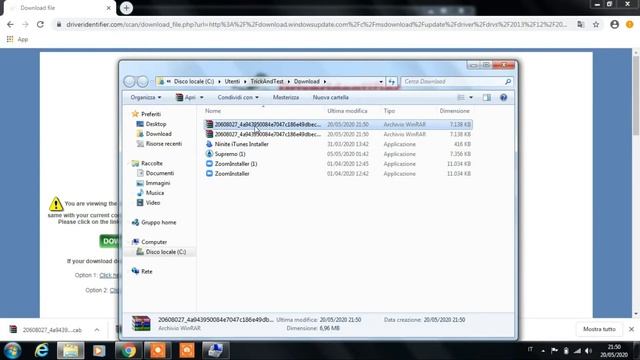Show hidden tray icons arrow
Viewport: 640px width, 360px height.
(x=543, y=351)
